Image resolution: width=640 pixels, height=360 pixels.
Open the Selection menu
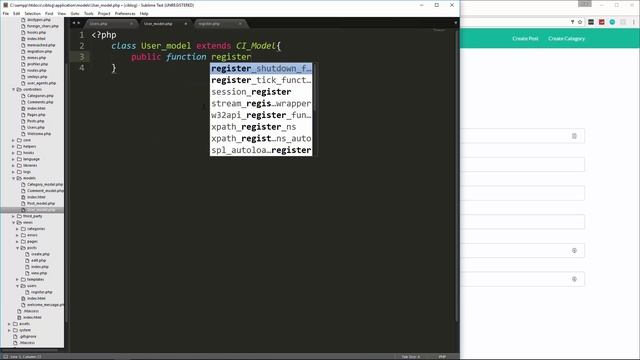(x=32, y=13)
